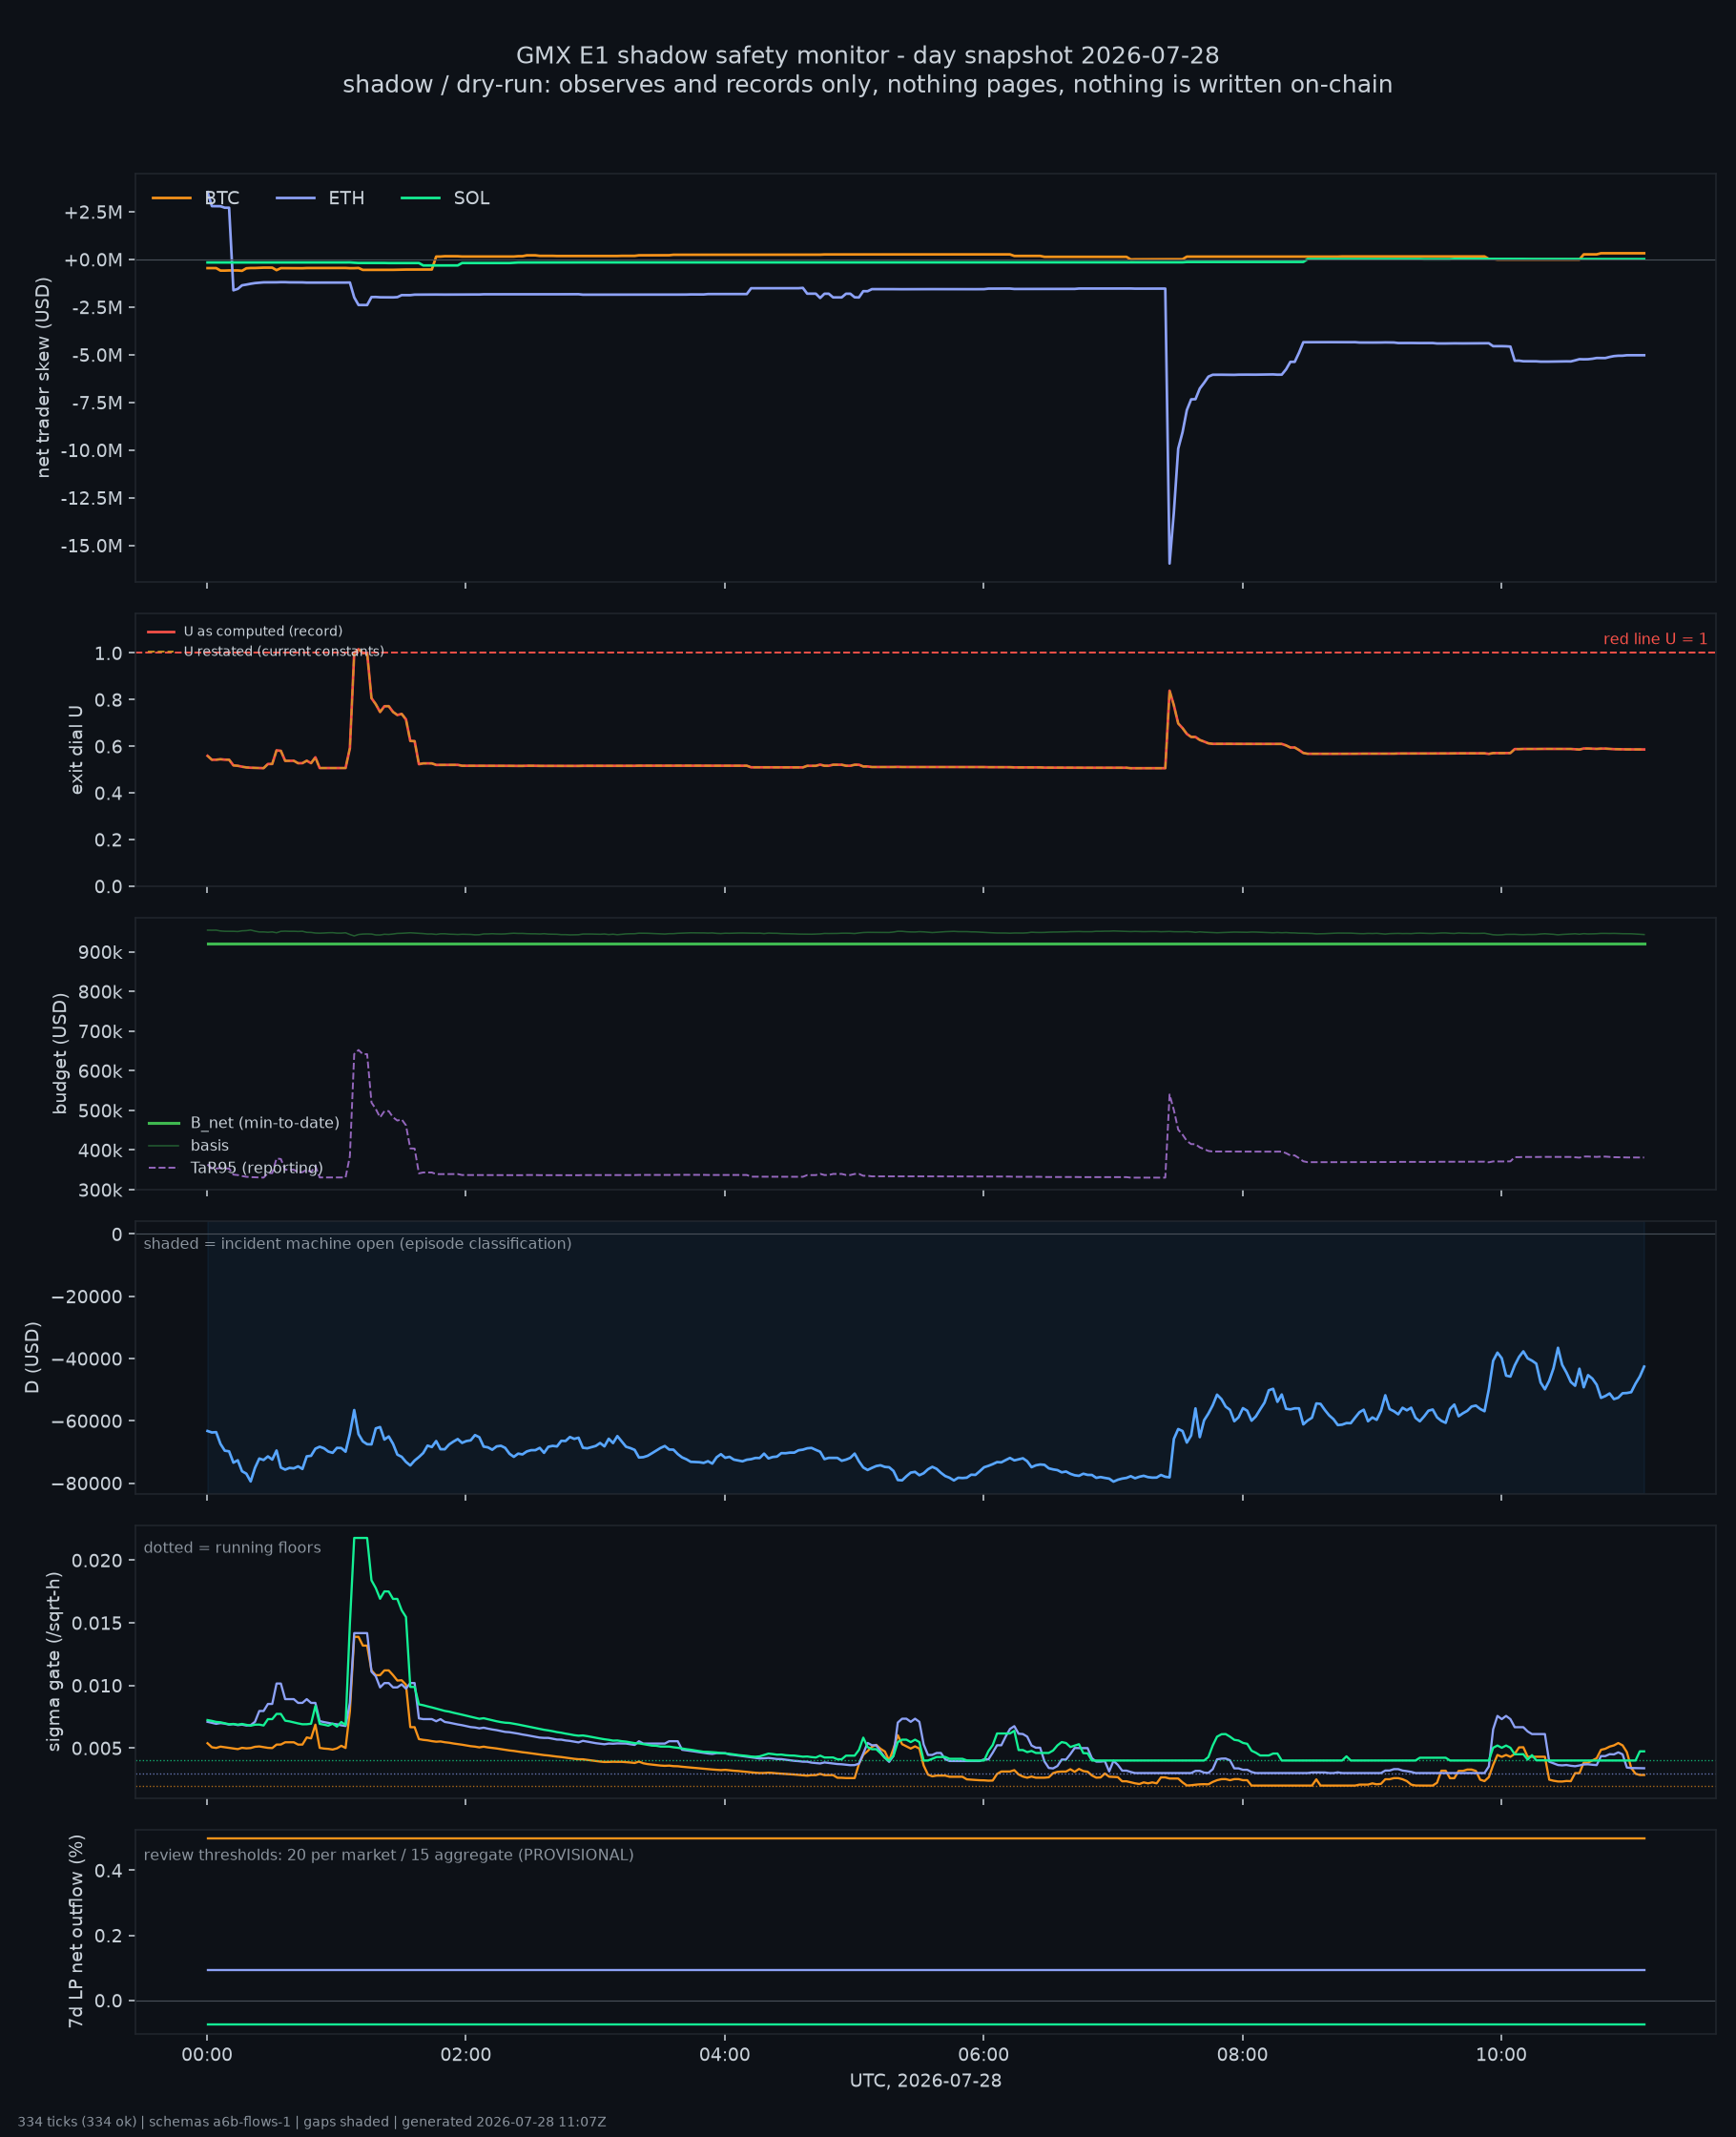Click the 'red line U = 1' annotation

tap(1655, 639)
